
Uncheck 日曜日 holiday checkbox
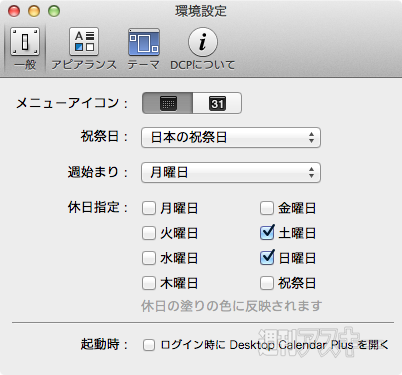coord(267,258)
